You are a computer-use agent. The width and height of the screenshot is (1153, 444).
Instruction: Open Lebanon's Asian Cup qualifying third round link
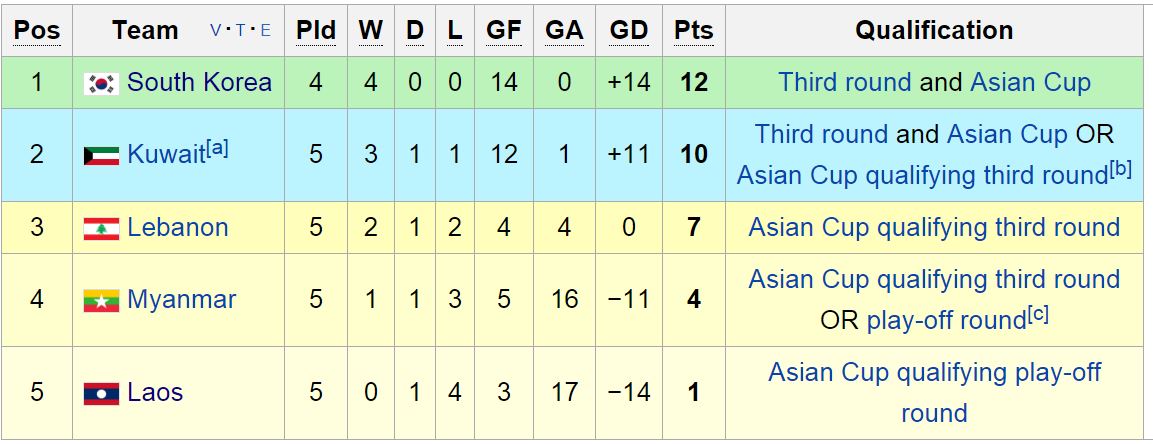pos(934,227)
